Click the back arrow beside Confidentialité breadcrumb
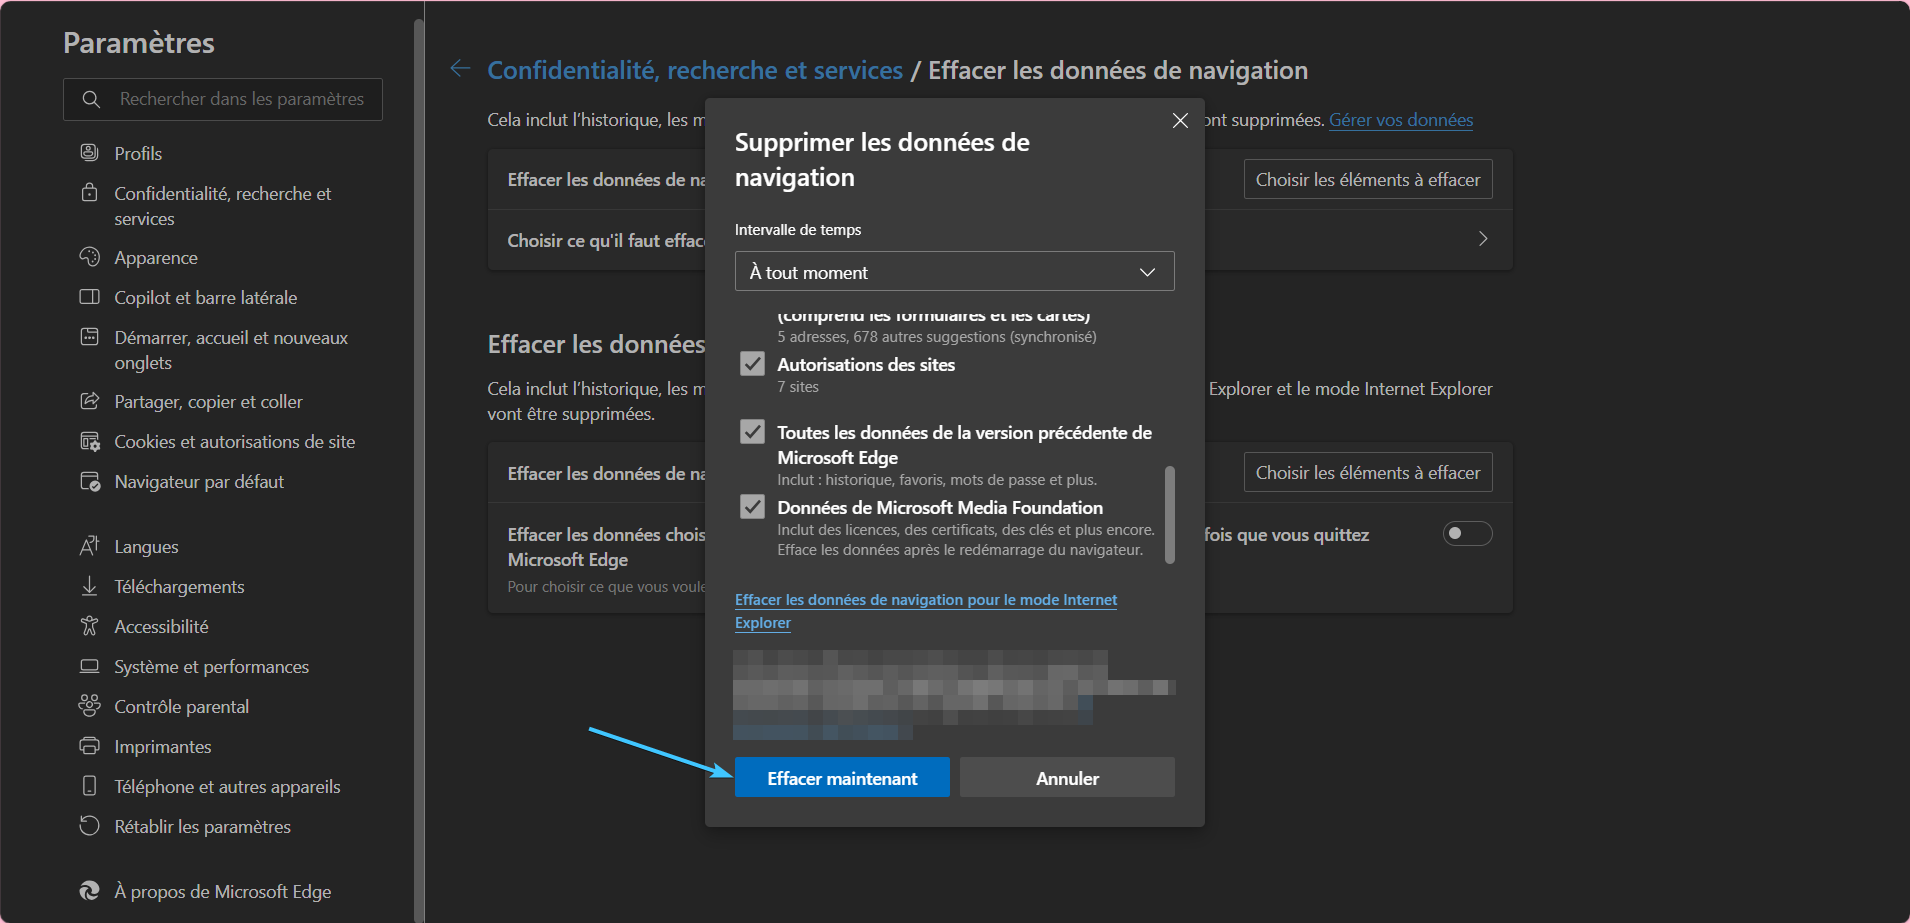 click(460, 68)
